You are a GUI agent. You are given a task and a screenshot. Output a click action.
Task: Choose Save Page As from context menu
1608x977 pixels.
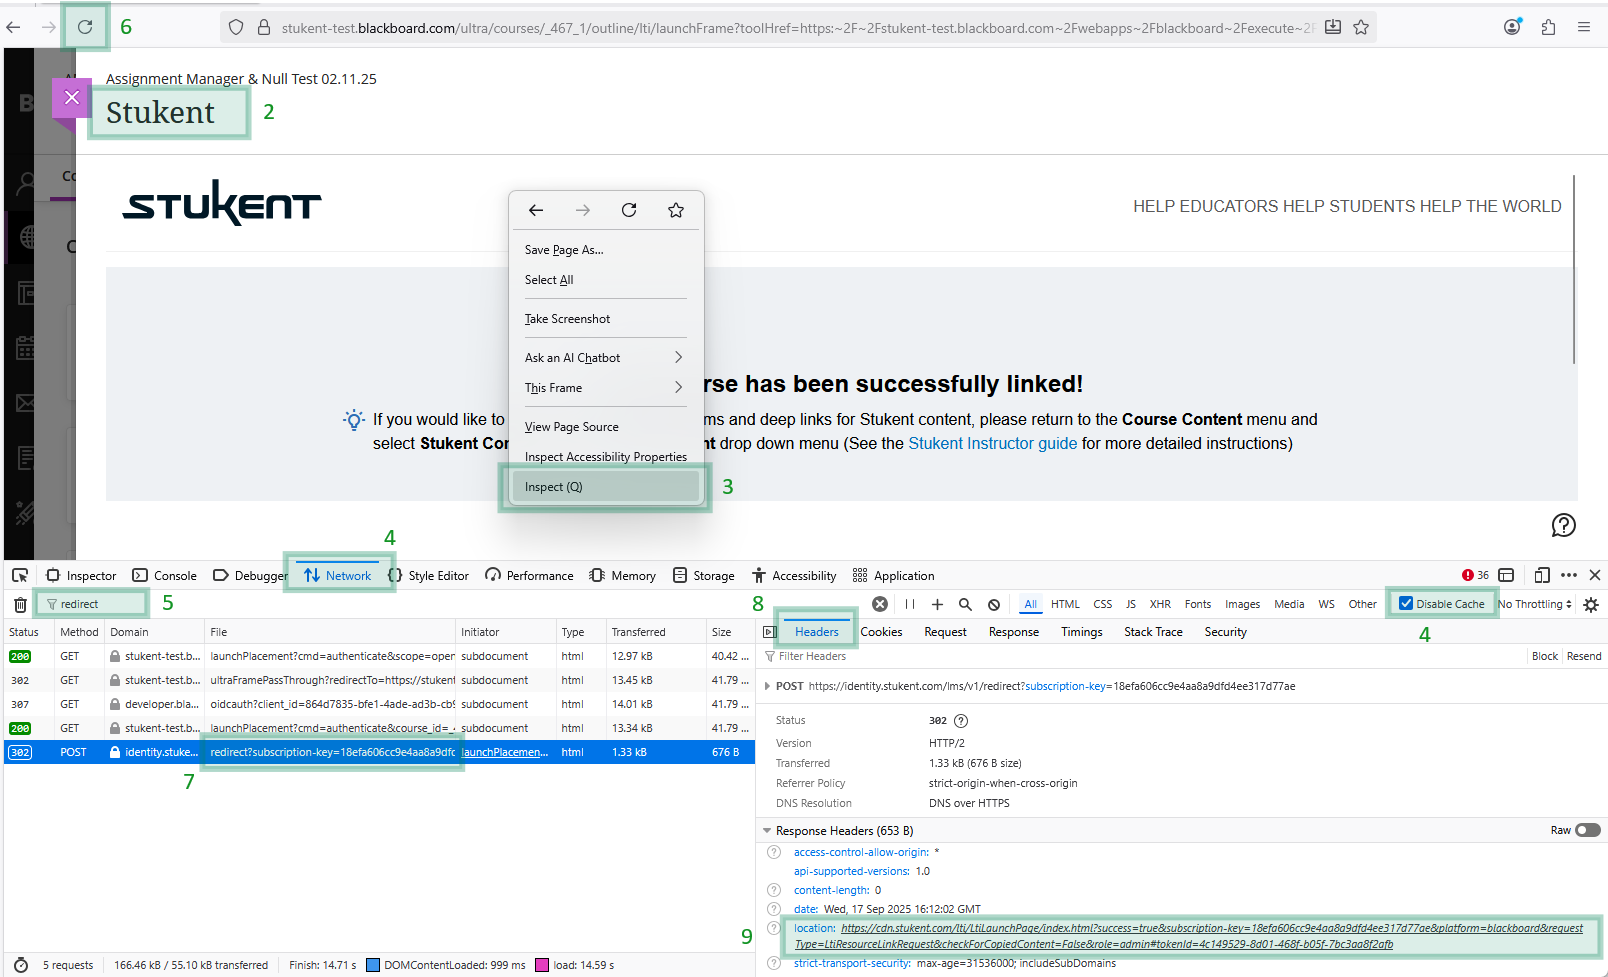pyautogui.click(x=604, y=250)
